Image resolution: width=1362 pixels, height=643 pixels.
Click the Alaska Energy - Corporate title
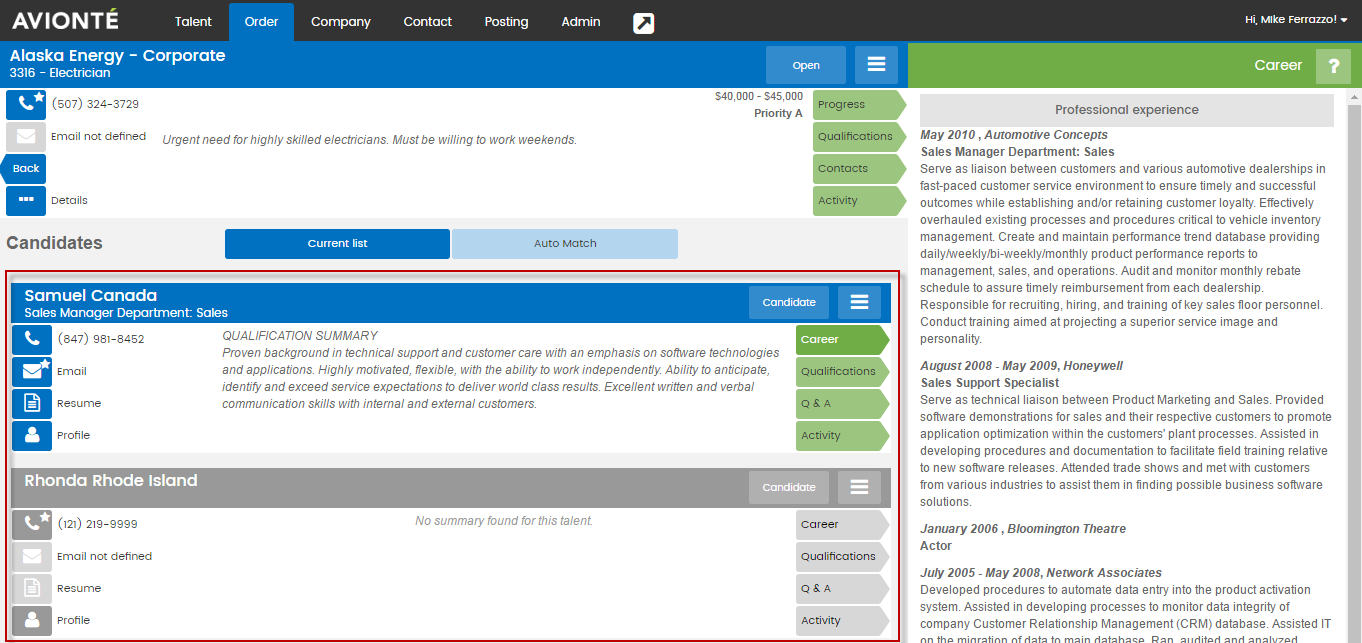pos(118,56)
